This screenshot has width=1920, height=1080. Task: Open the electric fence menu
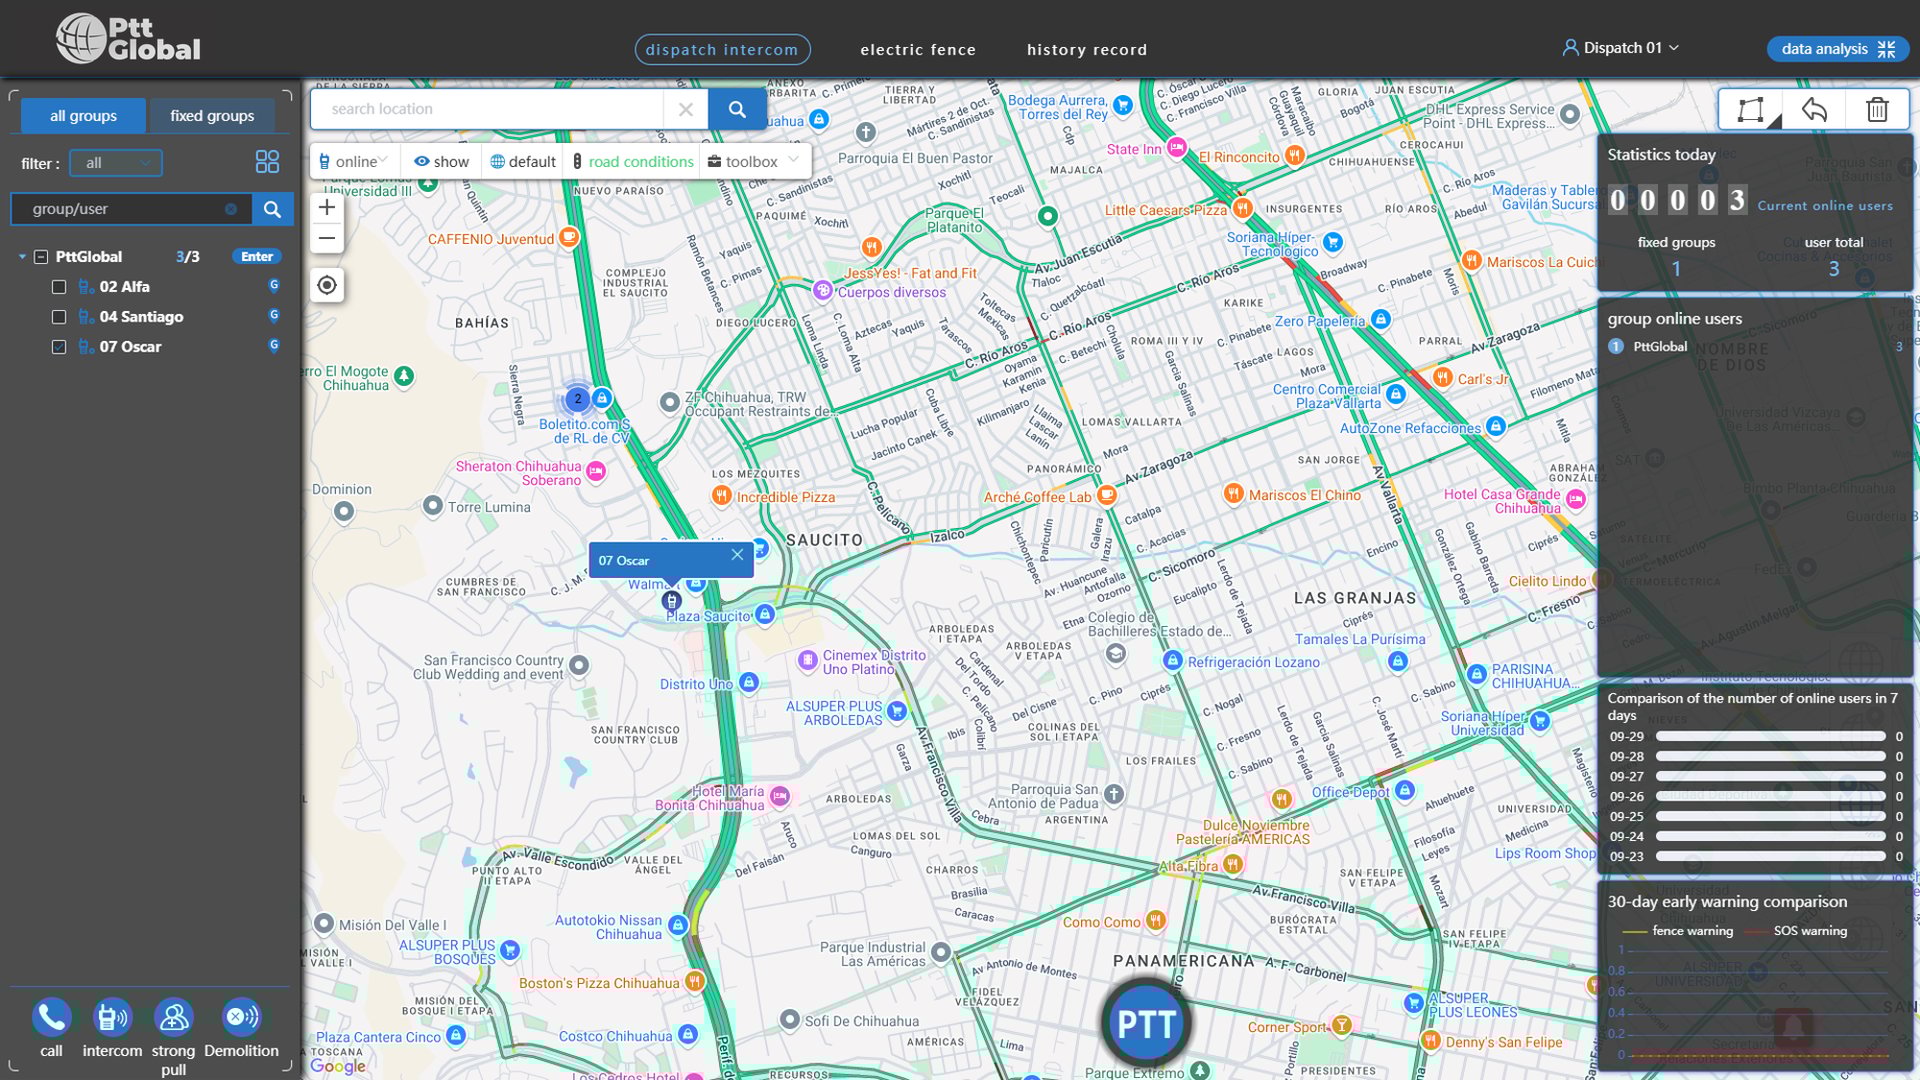(x=918, y=49)
